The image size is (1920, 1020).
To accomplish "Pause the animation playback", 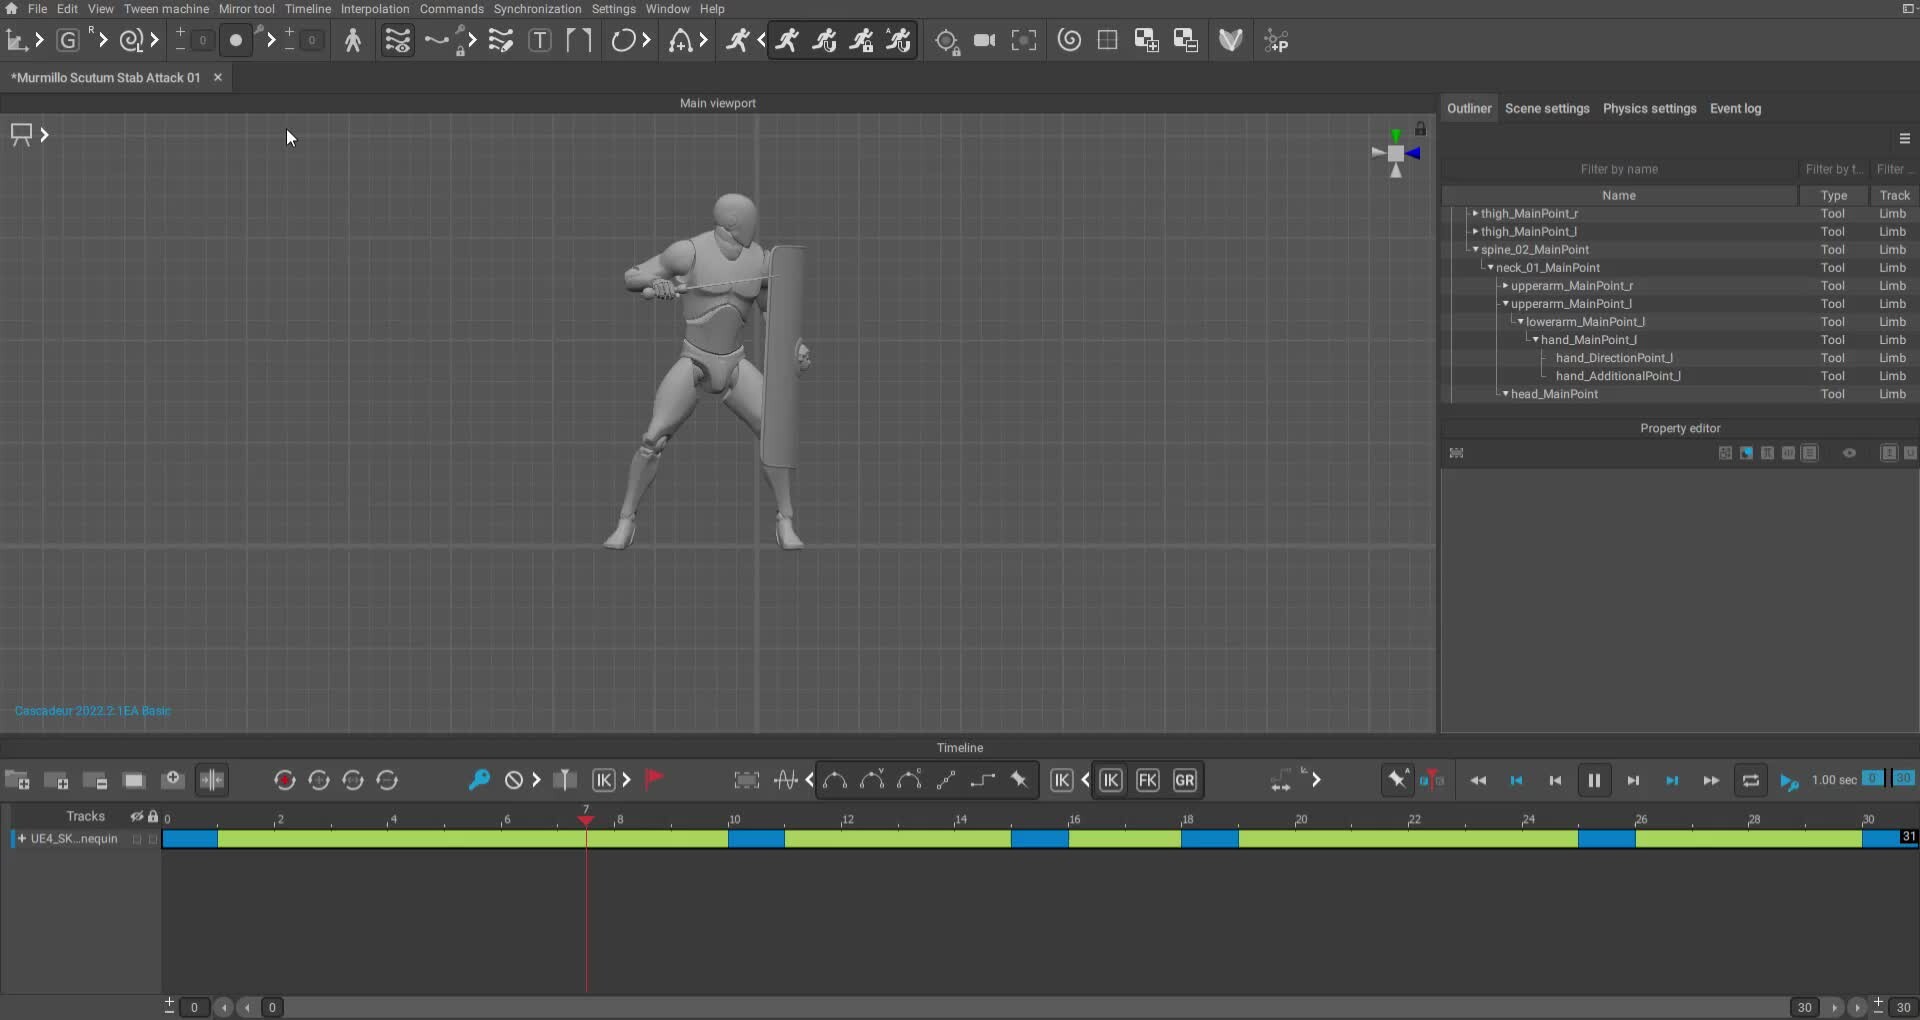I will click(1594, 781).
